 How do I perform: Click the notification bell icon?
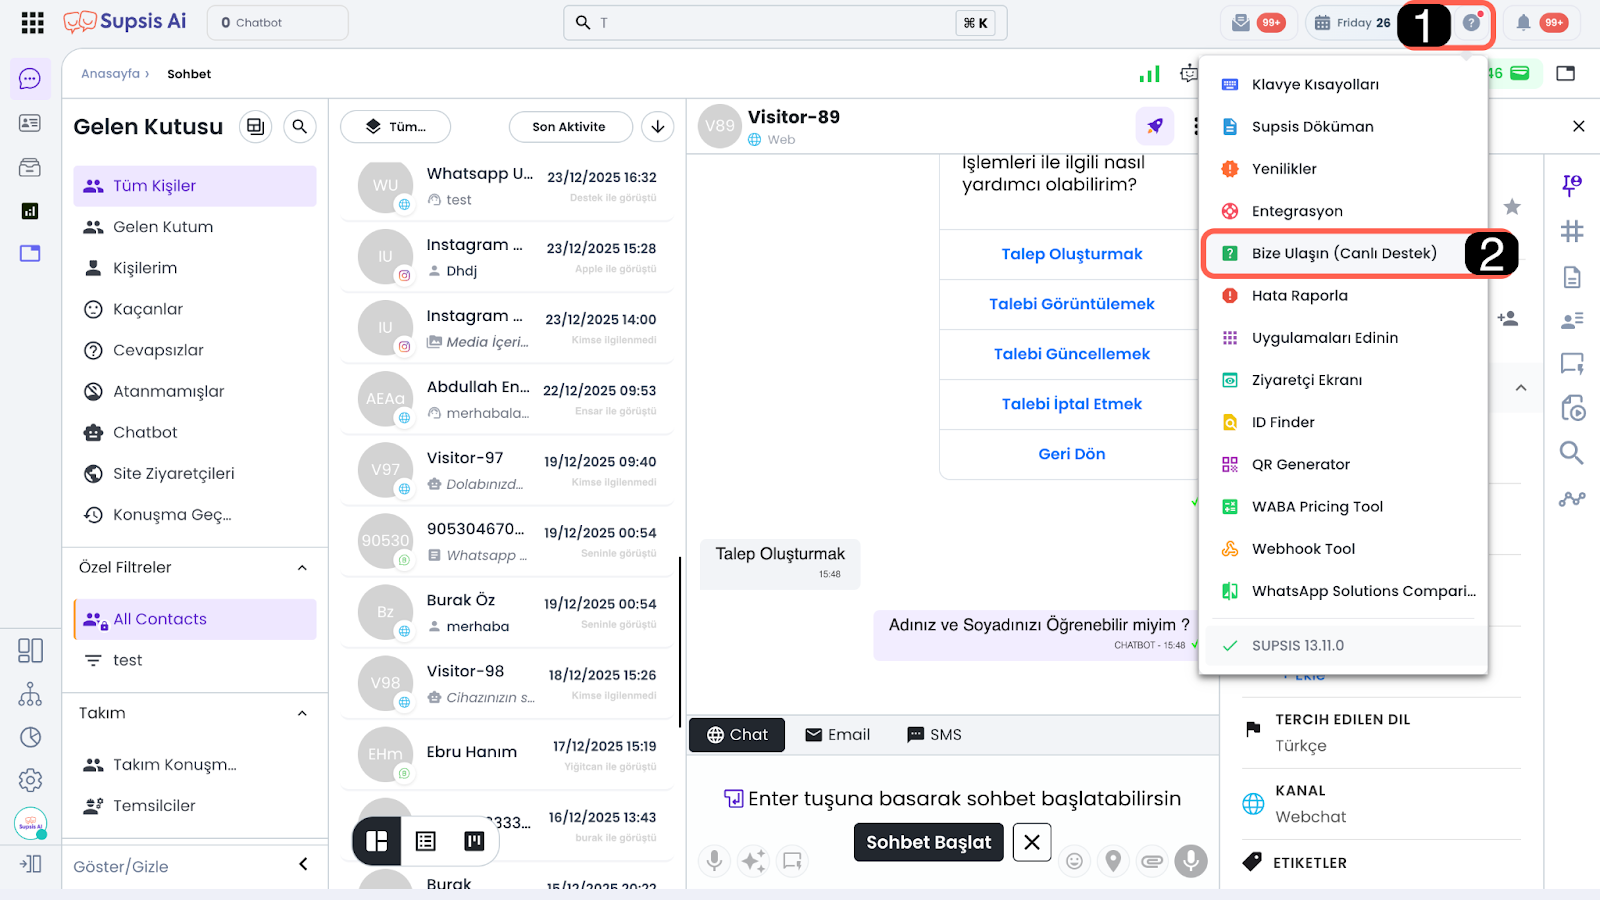click(x=1523, y=22)
